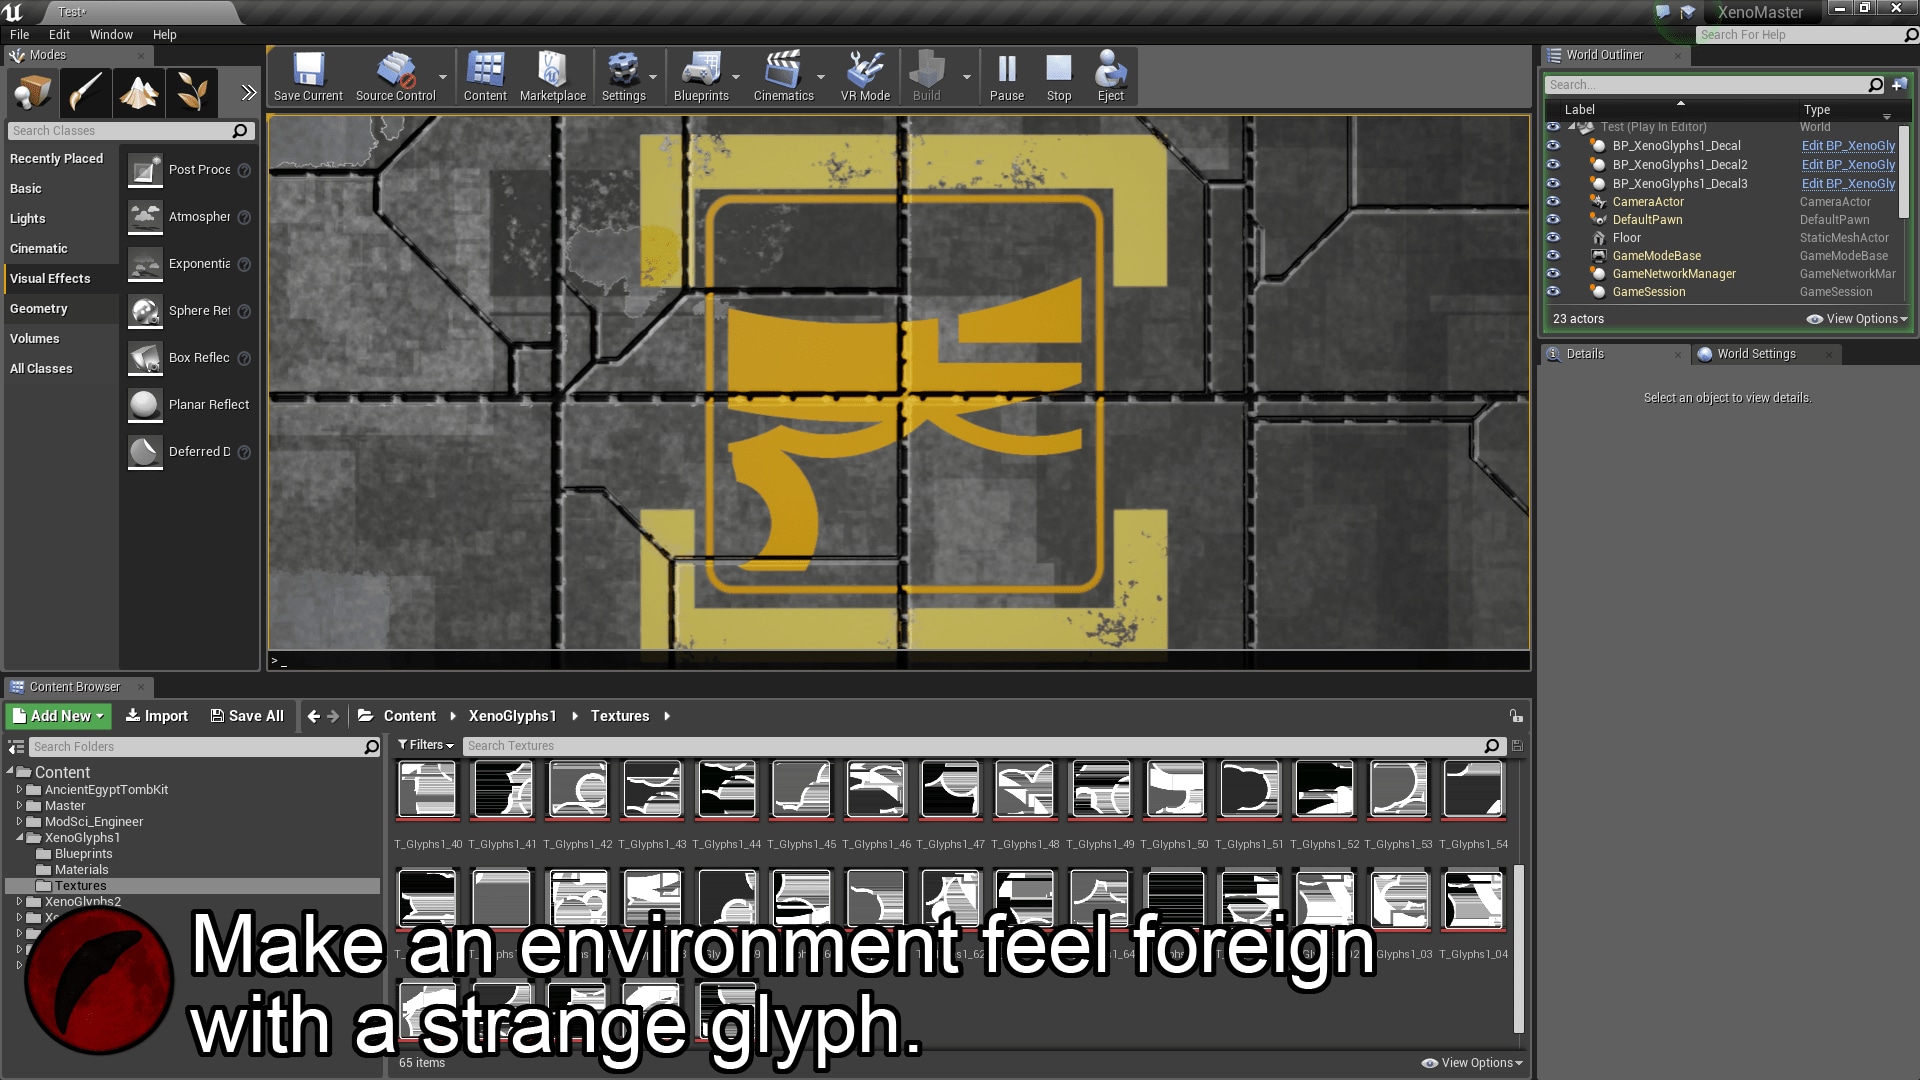
Task: Open the Add New dropdown
Action: coord(57,716)
